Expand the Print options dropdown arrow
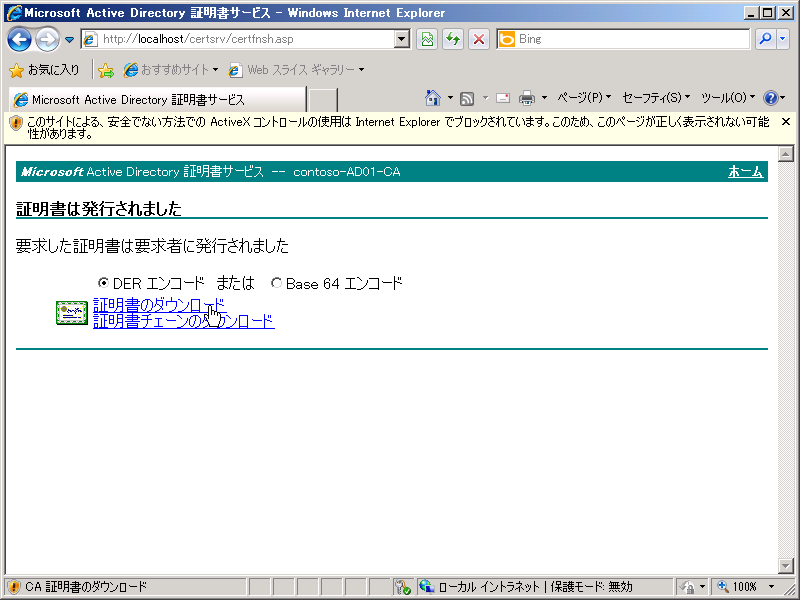Screen dimensions: 800x600 coord(544,97)
